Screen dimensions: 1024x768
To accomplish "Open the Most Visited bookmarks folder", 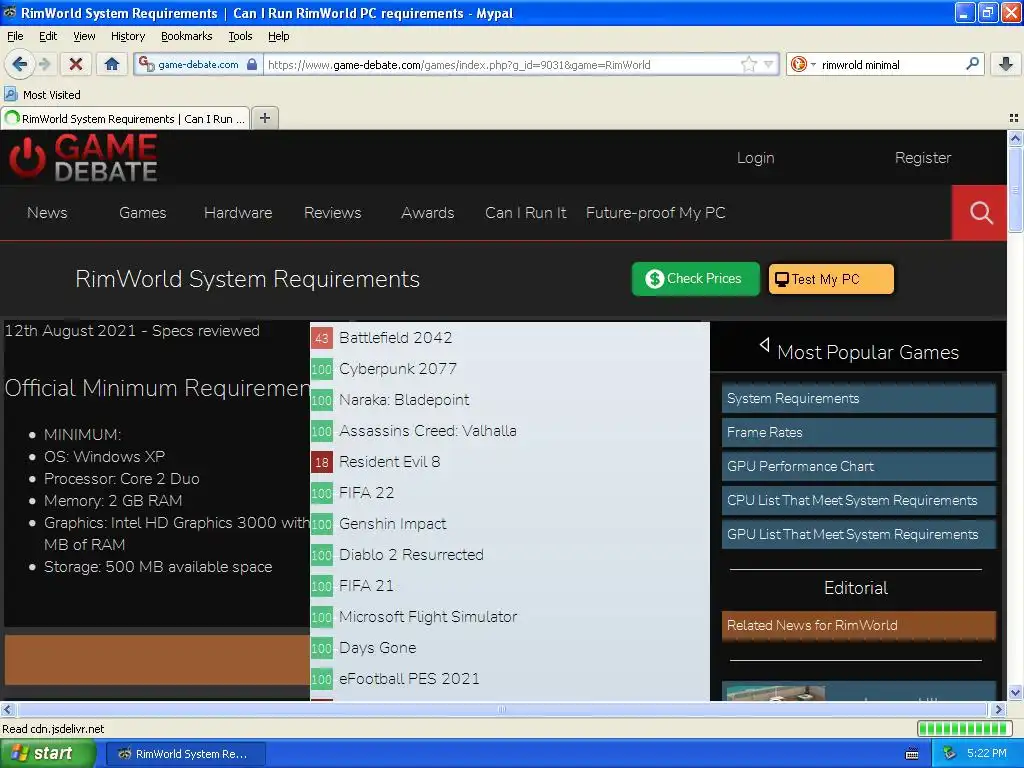I will (x=43, y=95).
